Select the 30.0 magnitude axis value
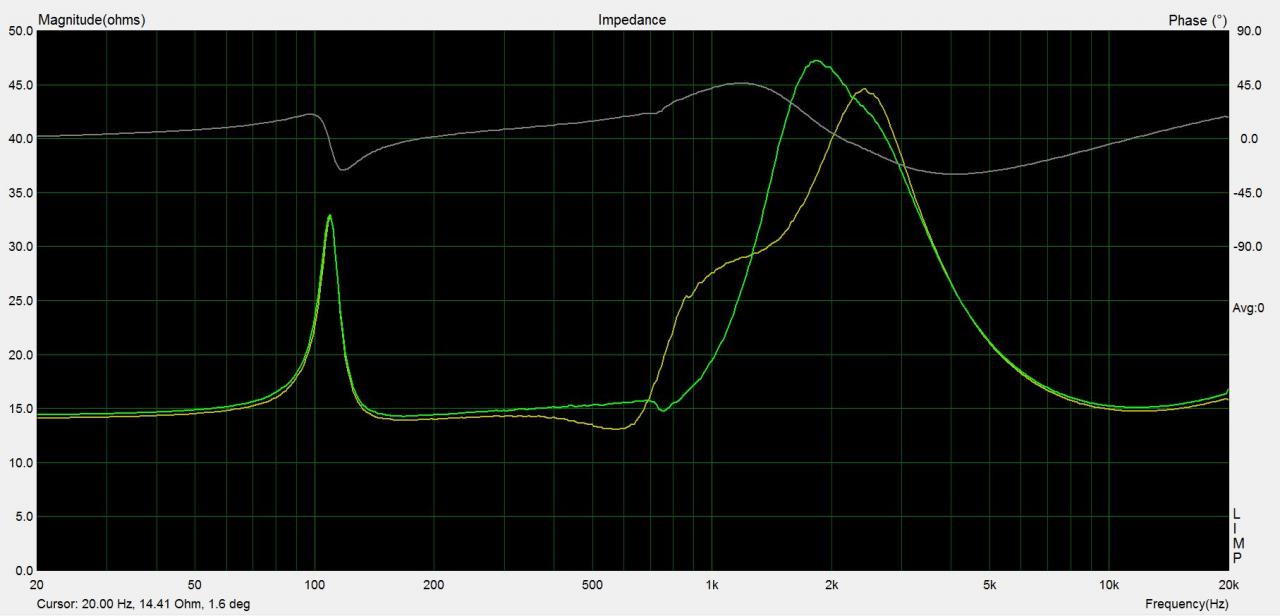This screenshot has height=616, width=1280. click(20, 247)
